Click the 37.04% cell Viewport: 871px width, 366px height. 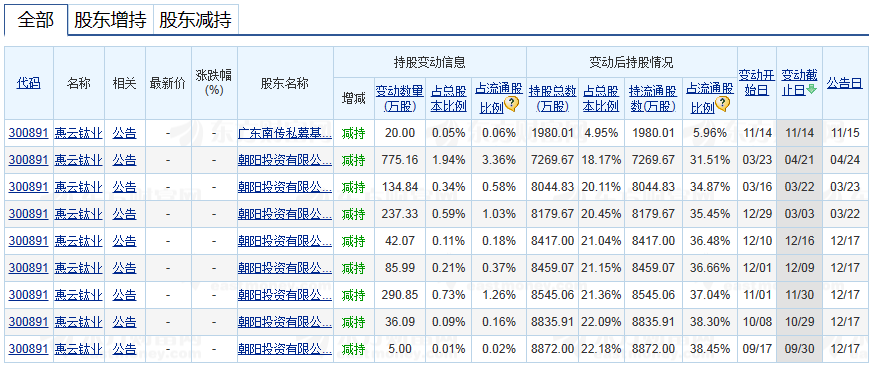point(710,295)
